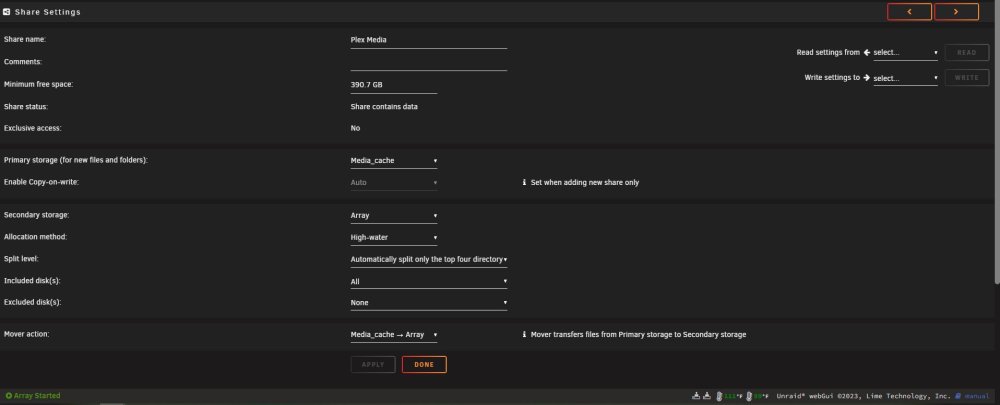Click the DONE button
The width and height of the screenshot is (1000, 405).
[424, 365]
